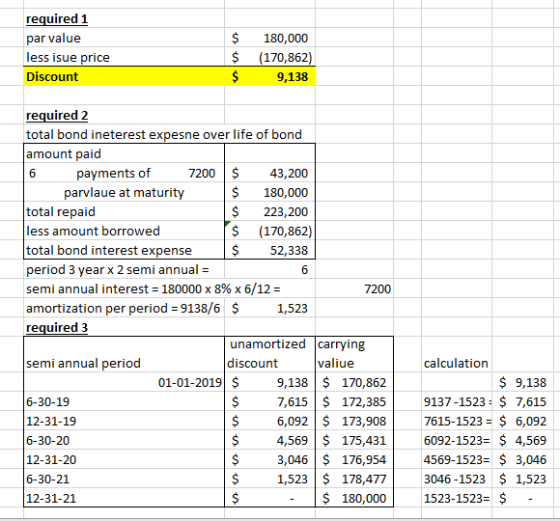Select carrying value 175,431
560x521 pixels.
tap(354, 440)
